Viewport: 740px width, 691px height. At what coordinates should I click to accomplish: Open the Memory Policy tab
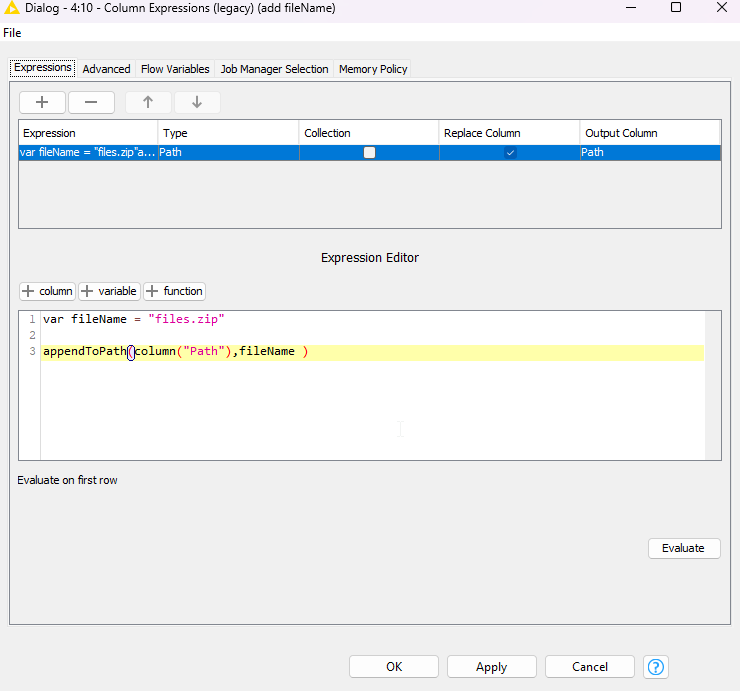tap(373, 69)
